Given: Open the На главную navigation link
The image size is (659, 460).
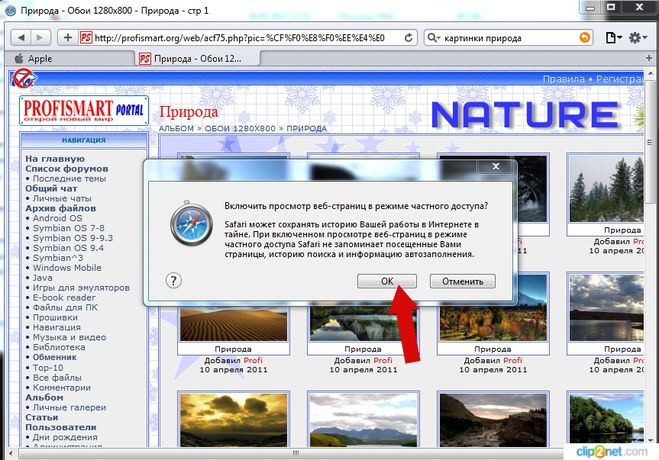Looking at the screenshot, I should tap(55, 159).
